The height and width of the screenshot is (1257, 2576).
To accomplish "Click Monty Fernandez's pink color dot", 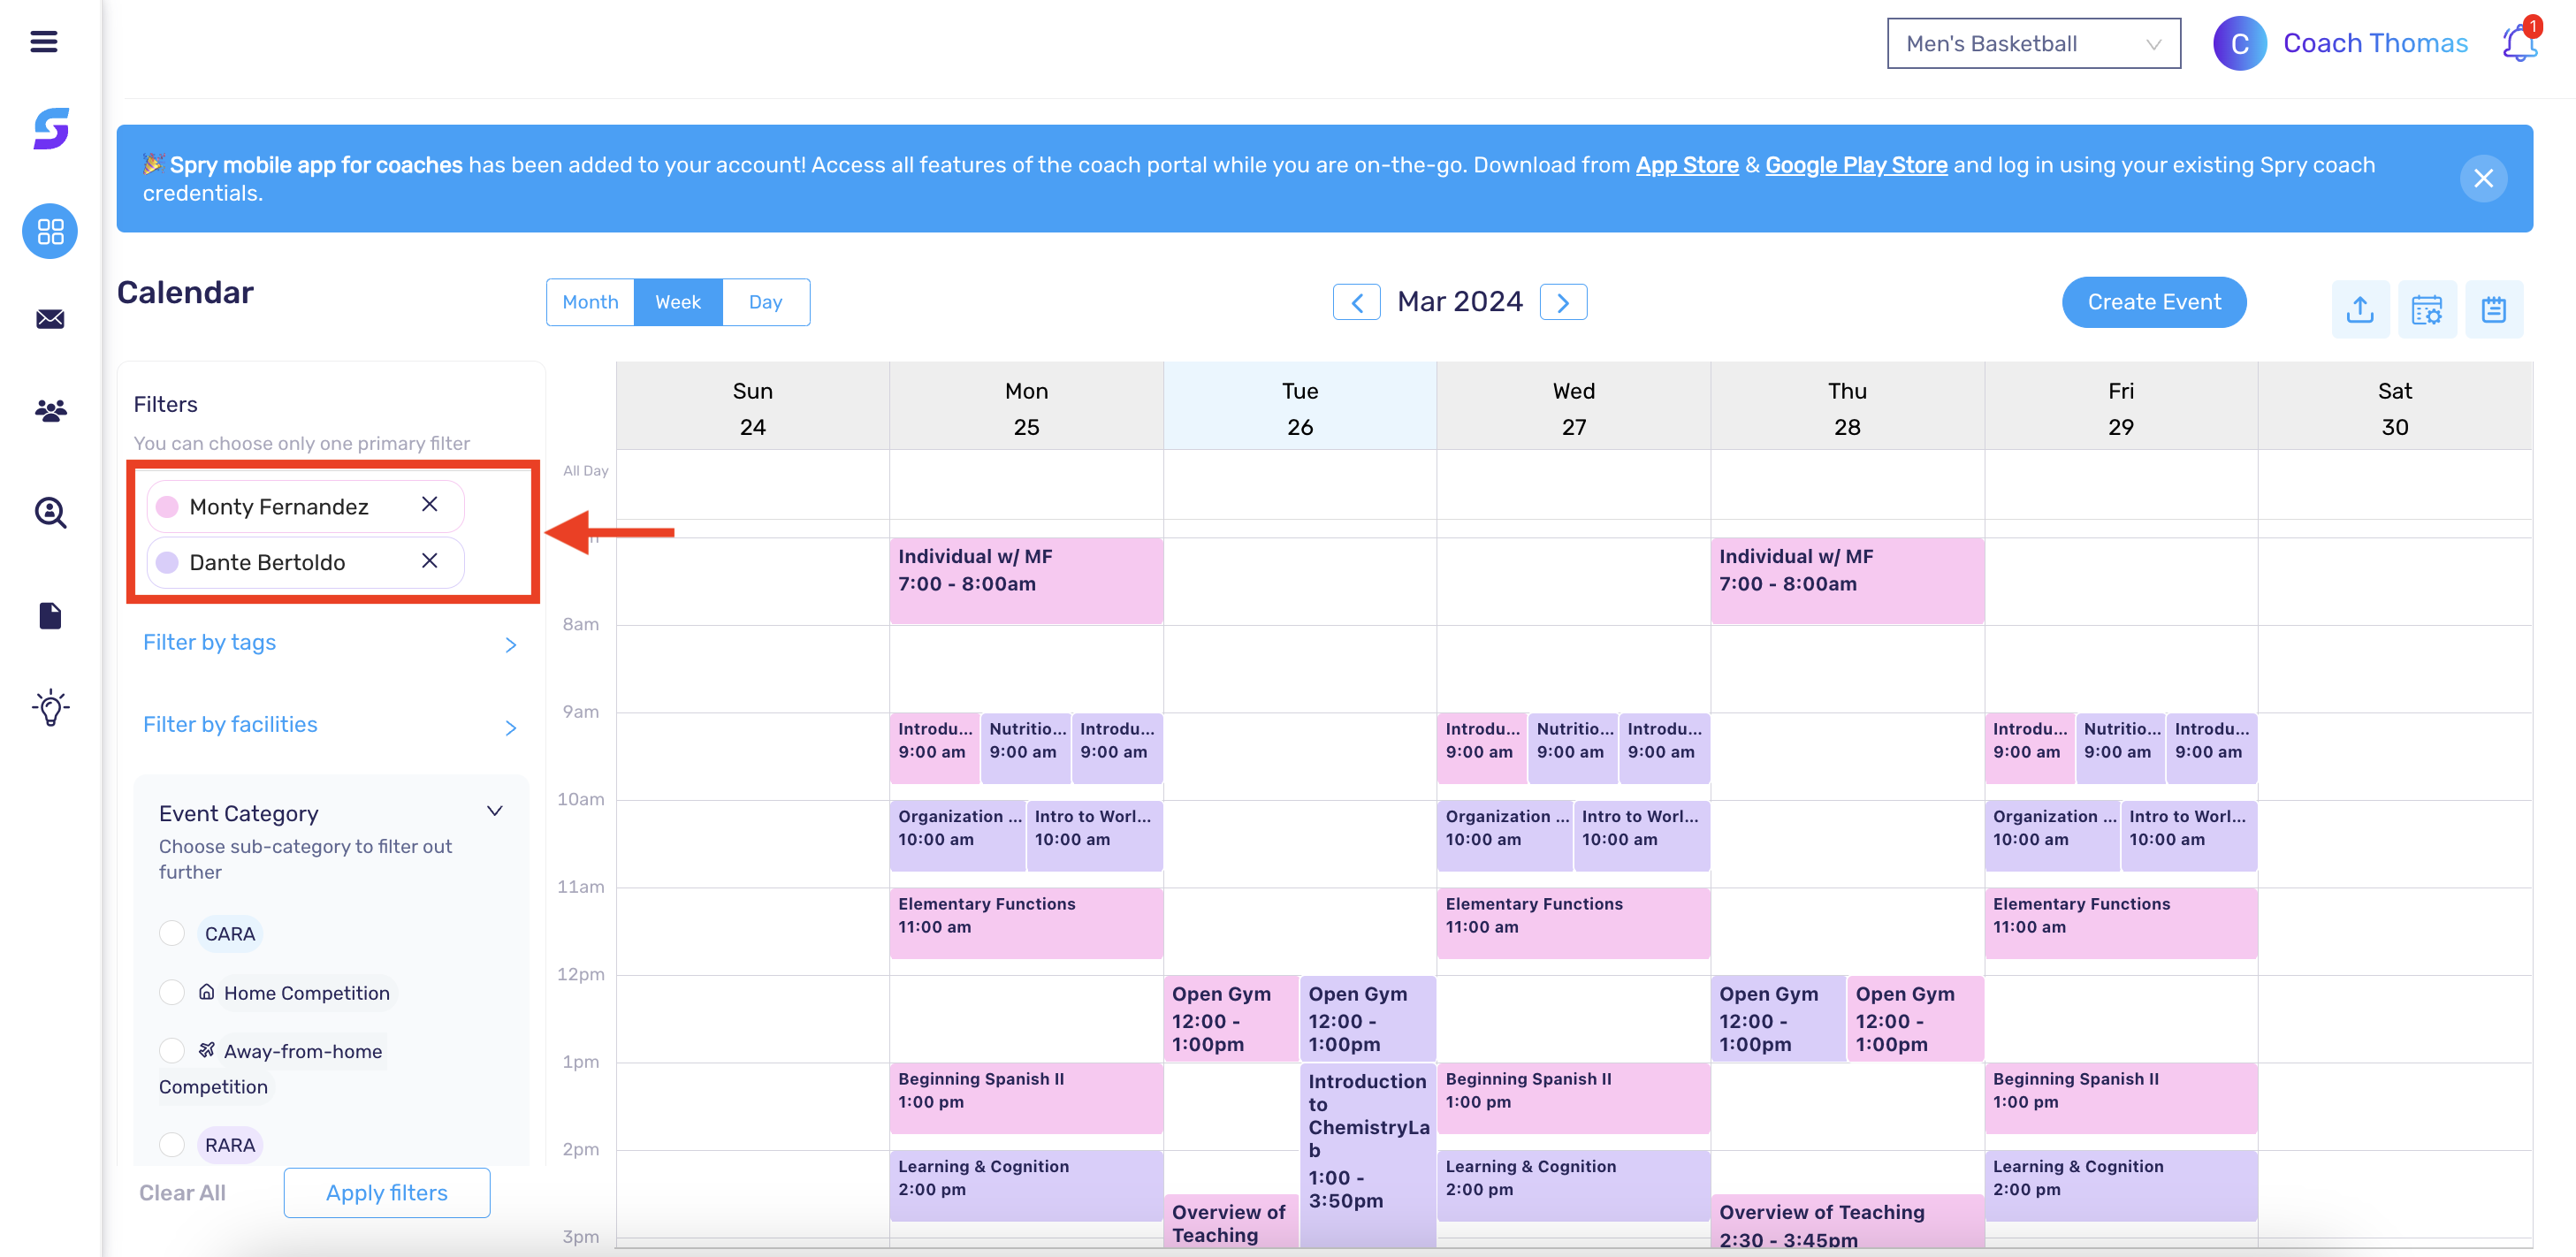I will pyautogui.click(x=167, y=506).
